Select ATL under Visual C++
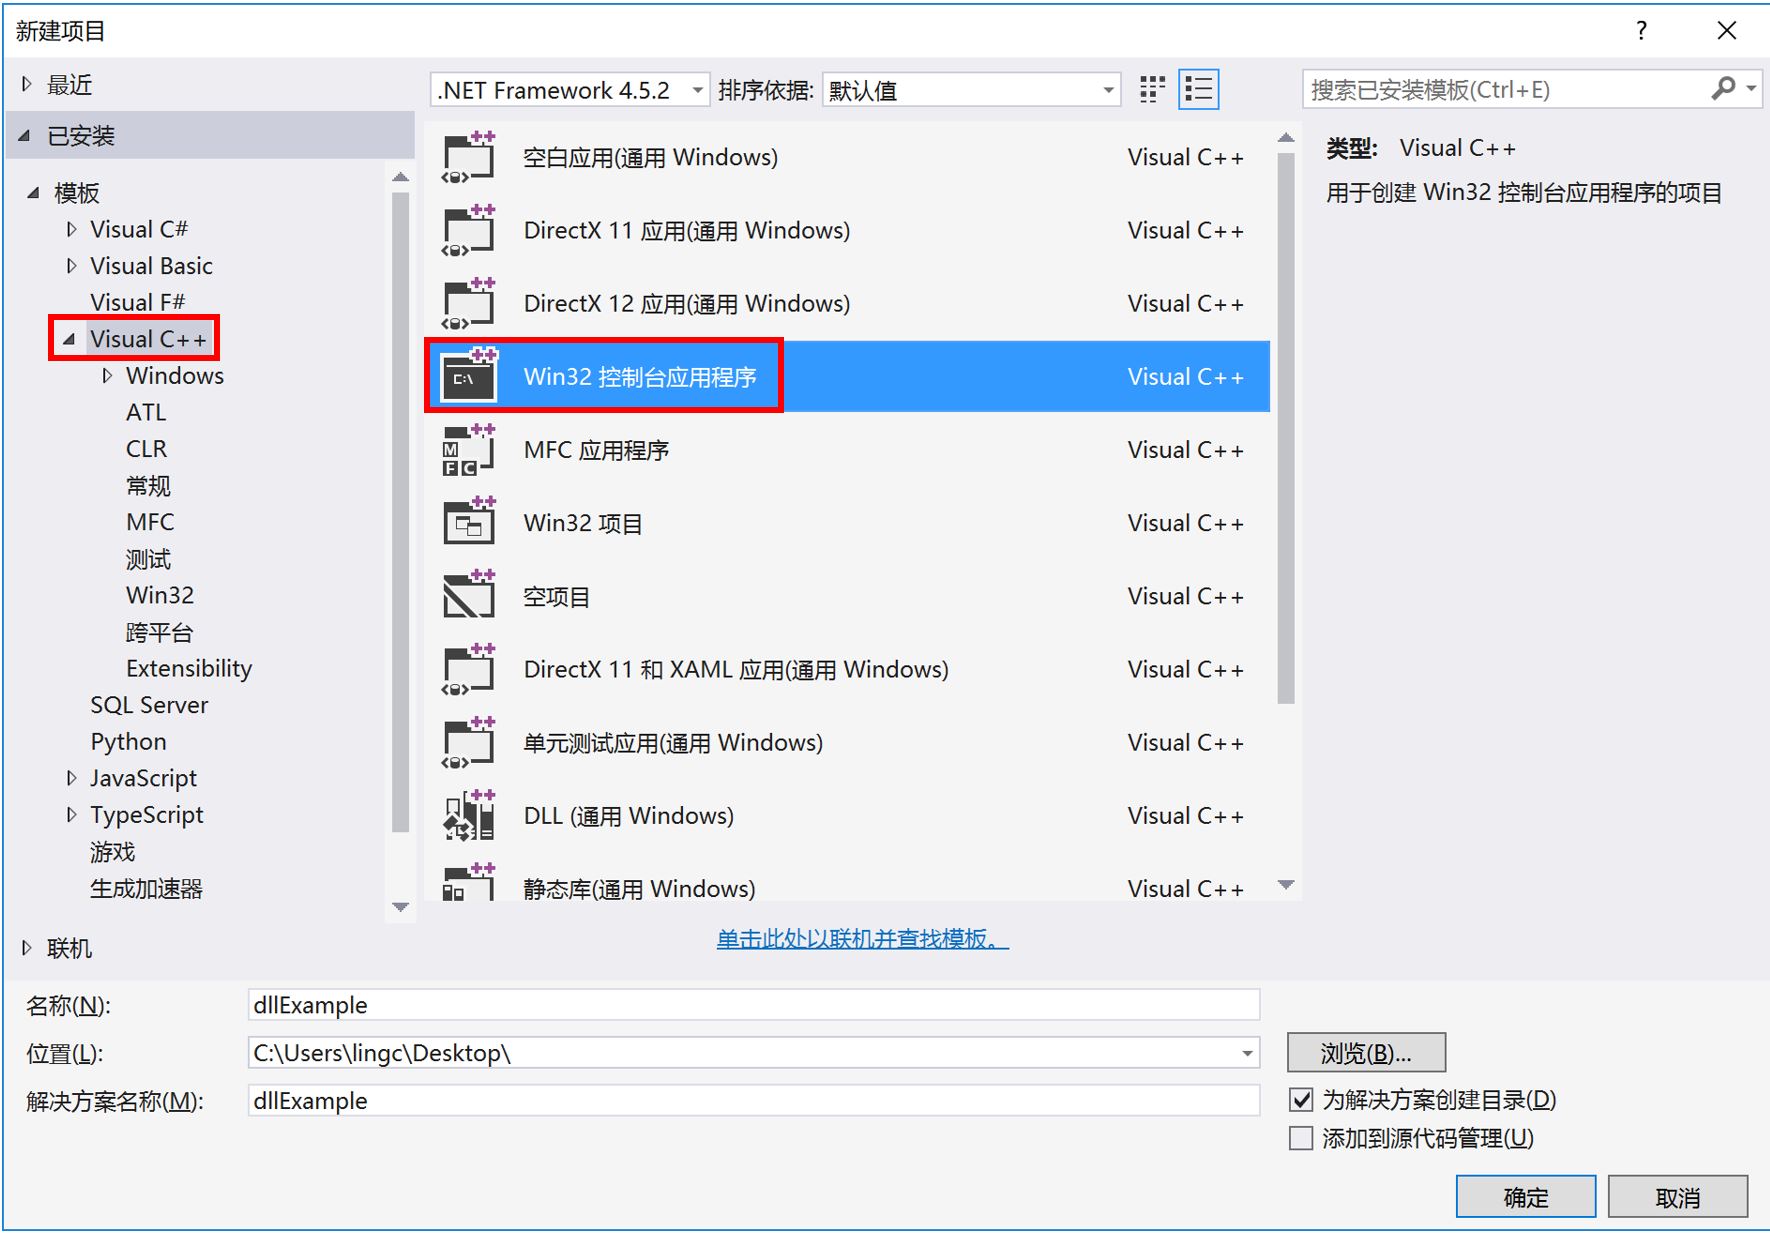Image resolution: width=1770 pixels, height=1233 pixels. coord(146,412)
